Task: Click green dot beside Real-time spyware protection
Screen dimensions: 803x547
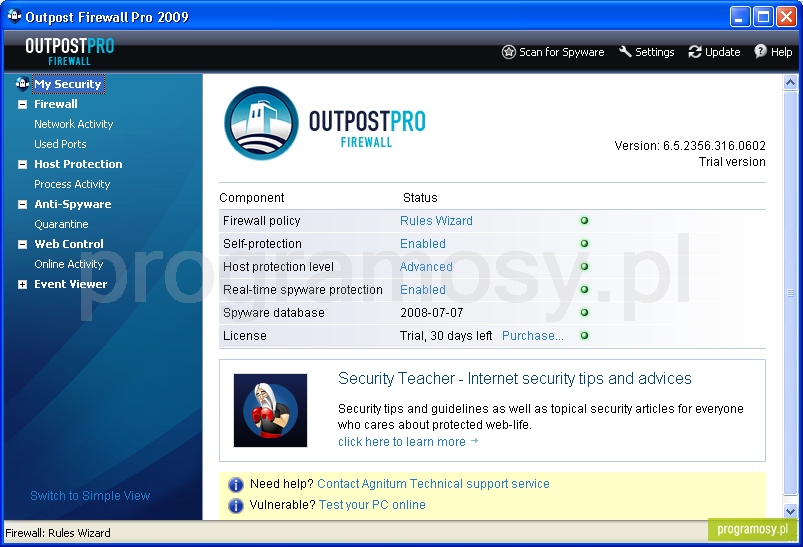Action: (584, 289)
